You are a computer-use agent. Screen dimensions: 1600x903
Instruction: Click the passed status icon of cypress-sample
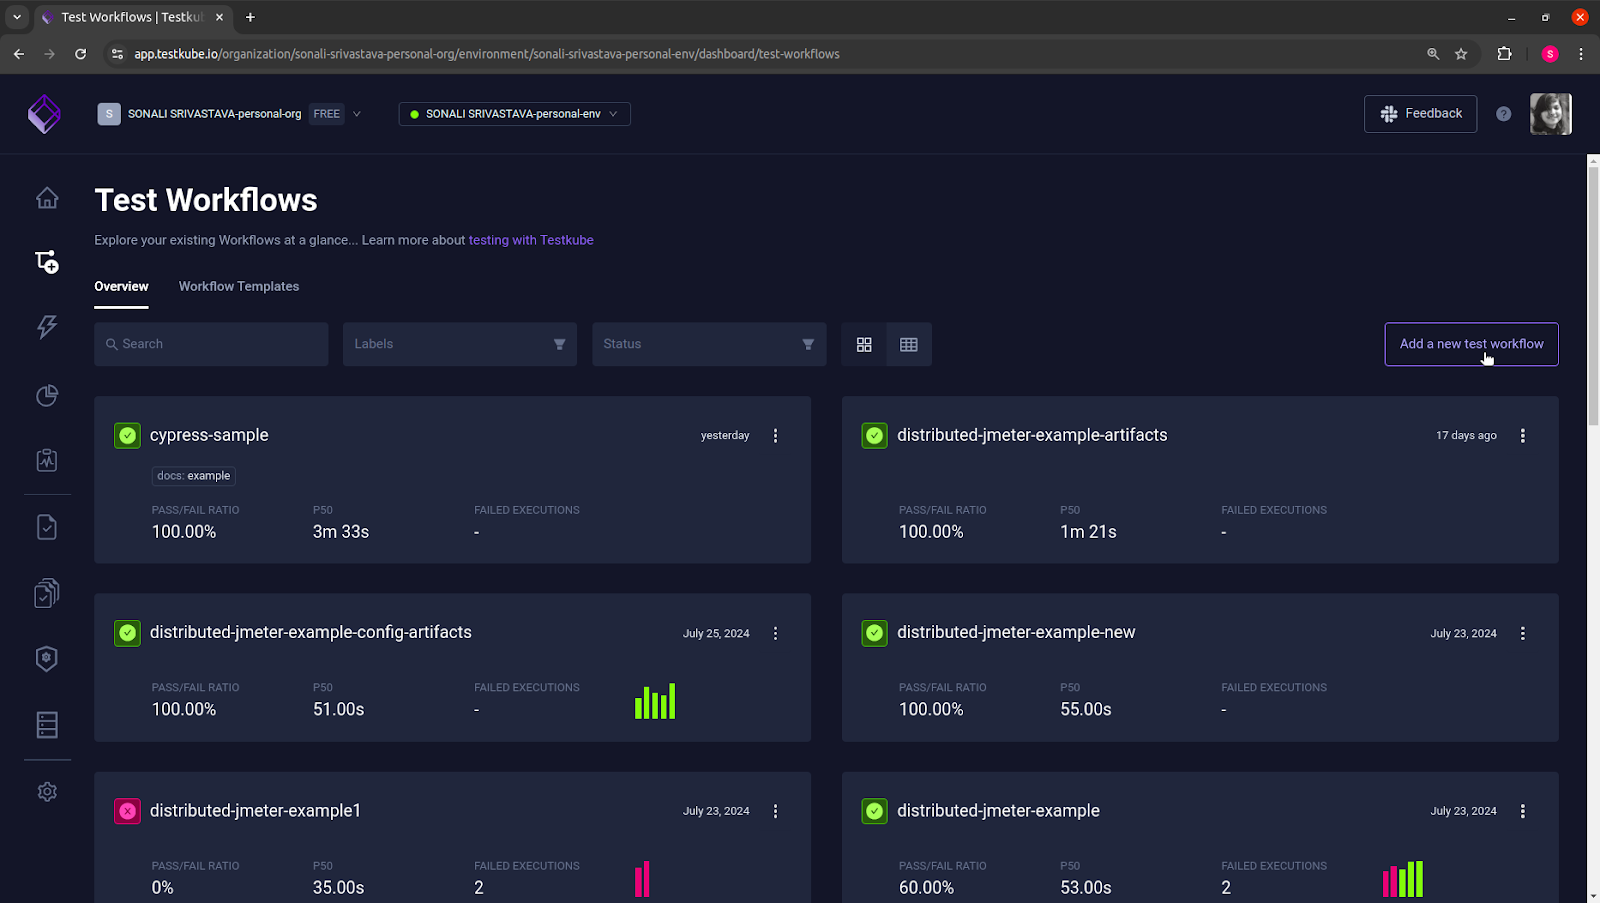(x=127, y=436)
